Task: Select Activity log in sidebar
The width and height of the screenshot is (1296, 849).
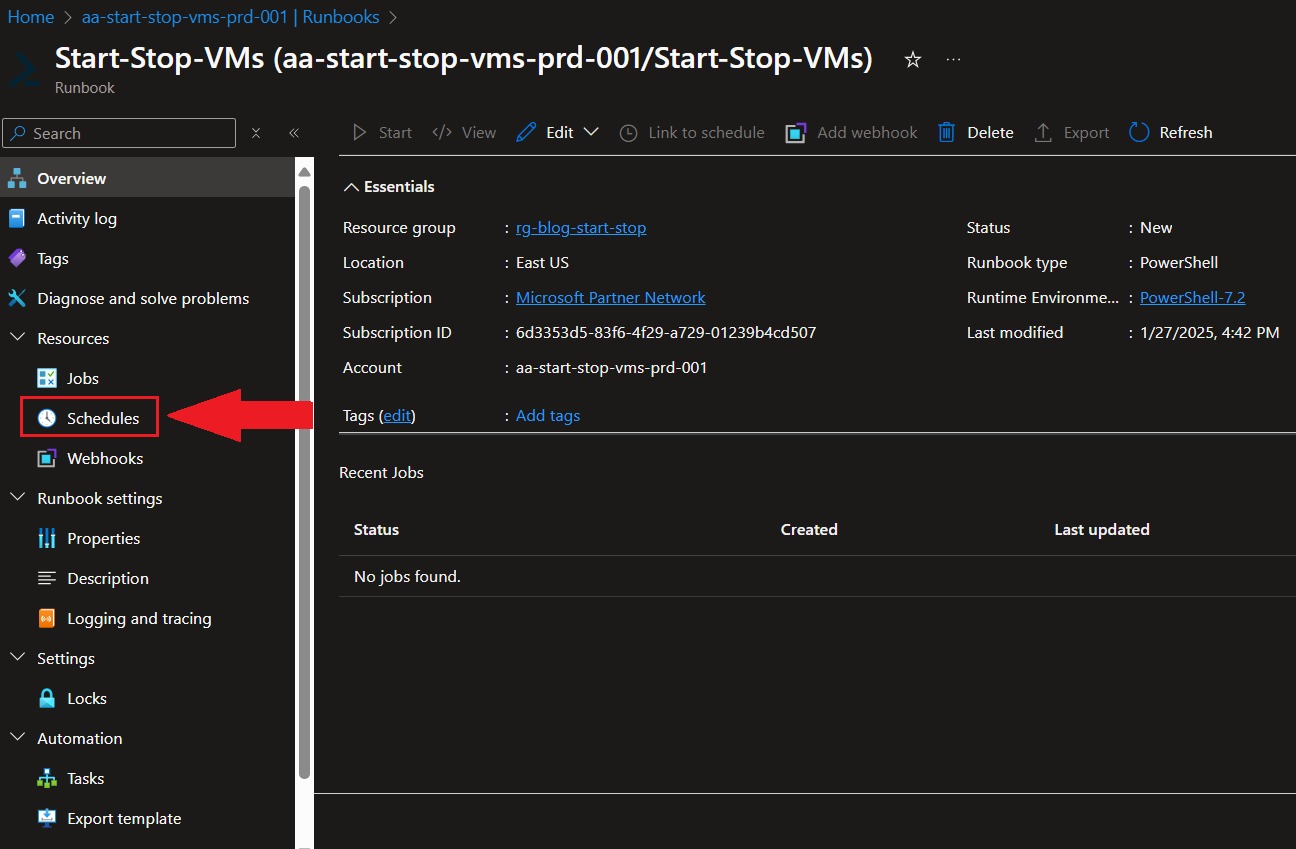Action: pyautogui.click(x=76, y=218)
